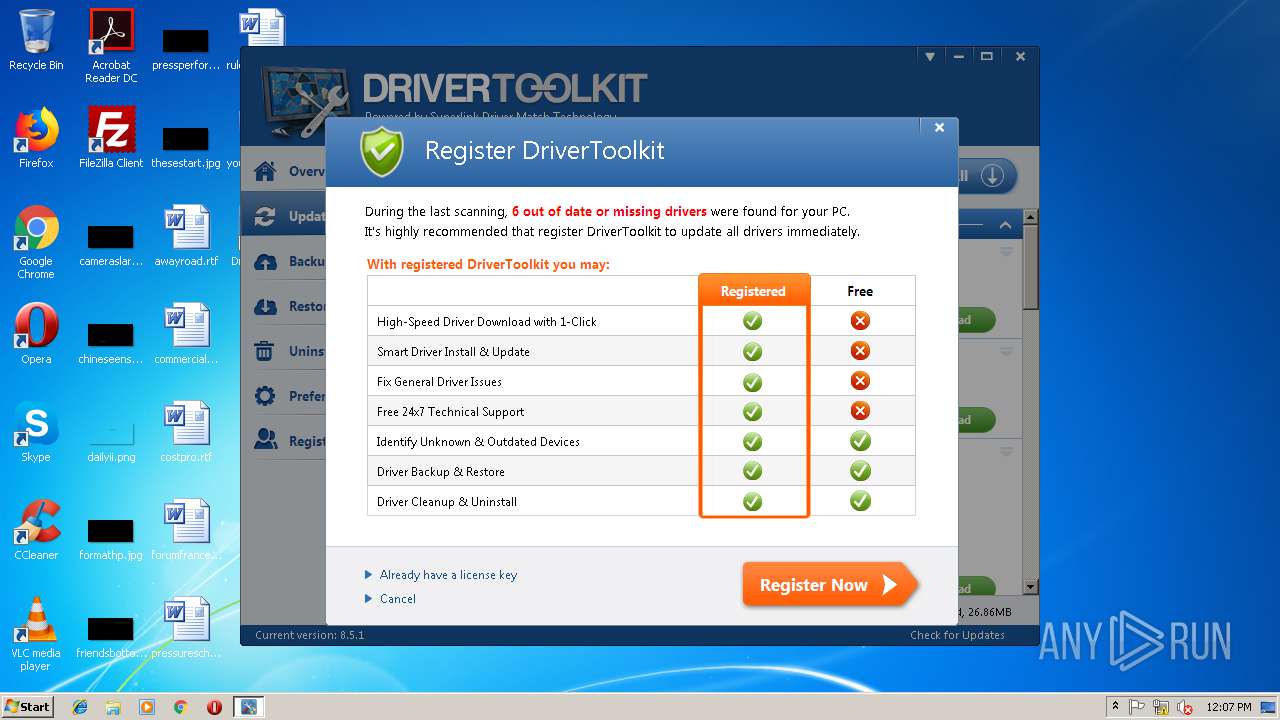Open Opera browser desktop icon
Viewport: 1280px width, 720px height.
tap(36, 333)
